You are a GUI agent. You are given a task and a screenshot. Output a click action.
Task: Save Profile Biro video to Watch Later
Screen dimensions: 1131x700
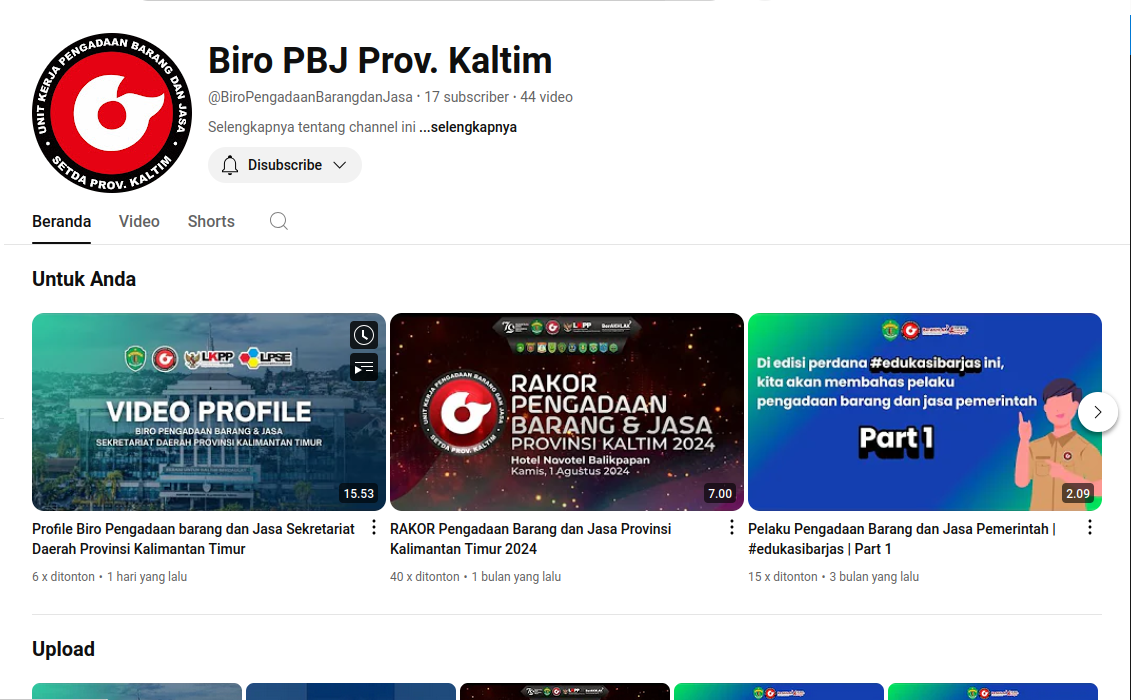(x=363, y=334)
